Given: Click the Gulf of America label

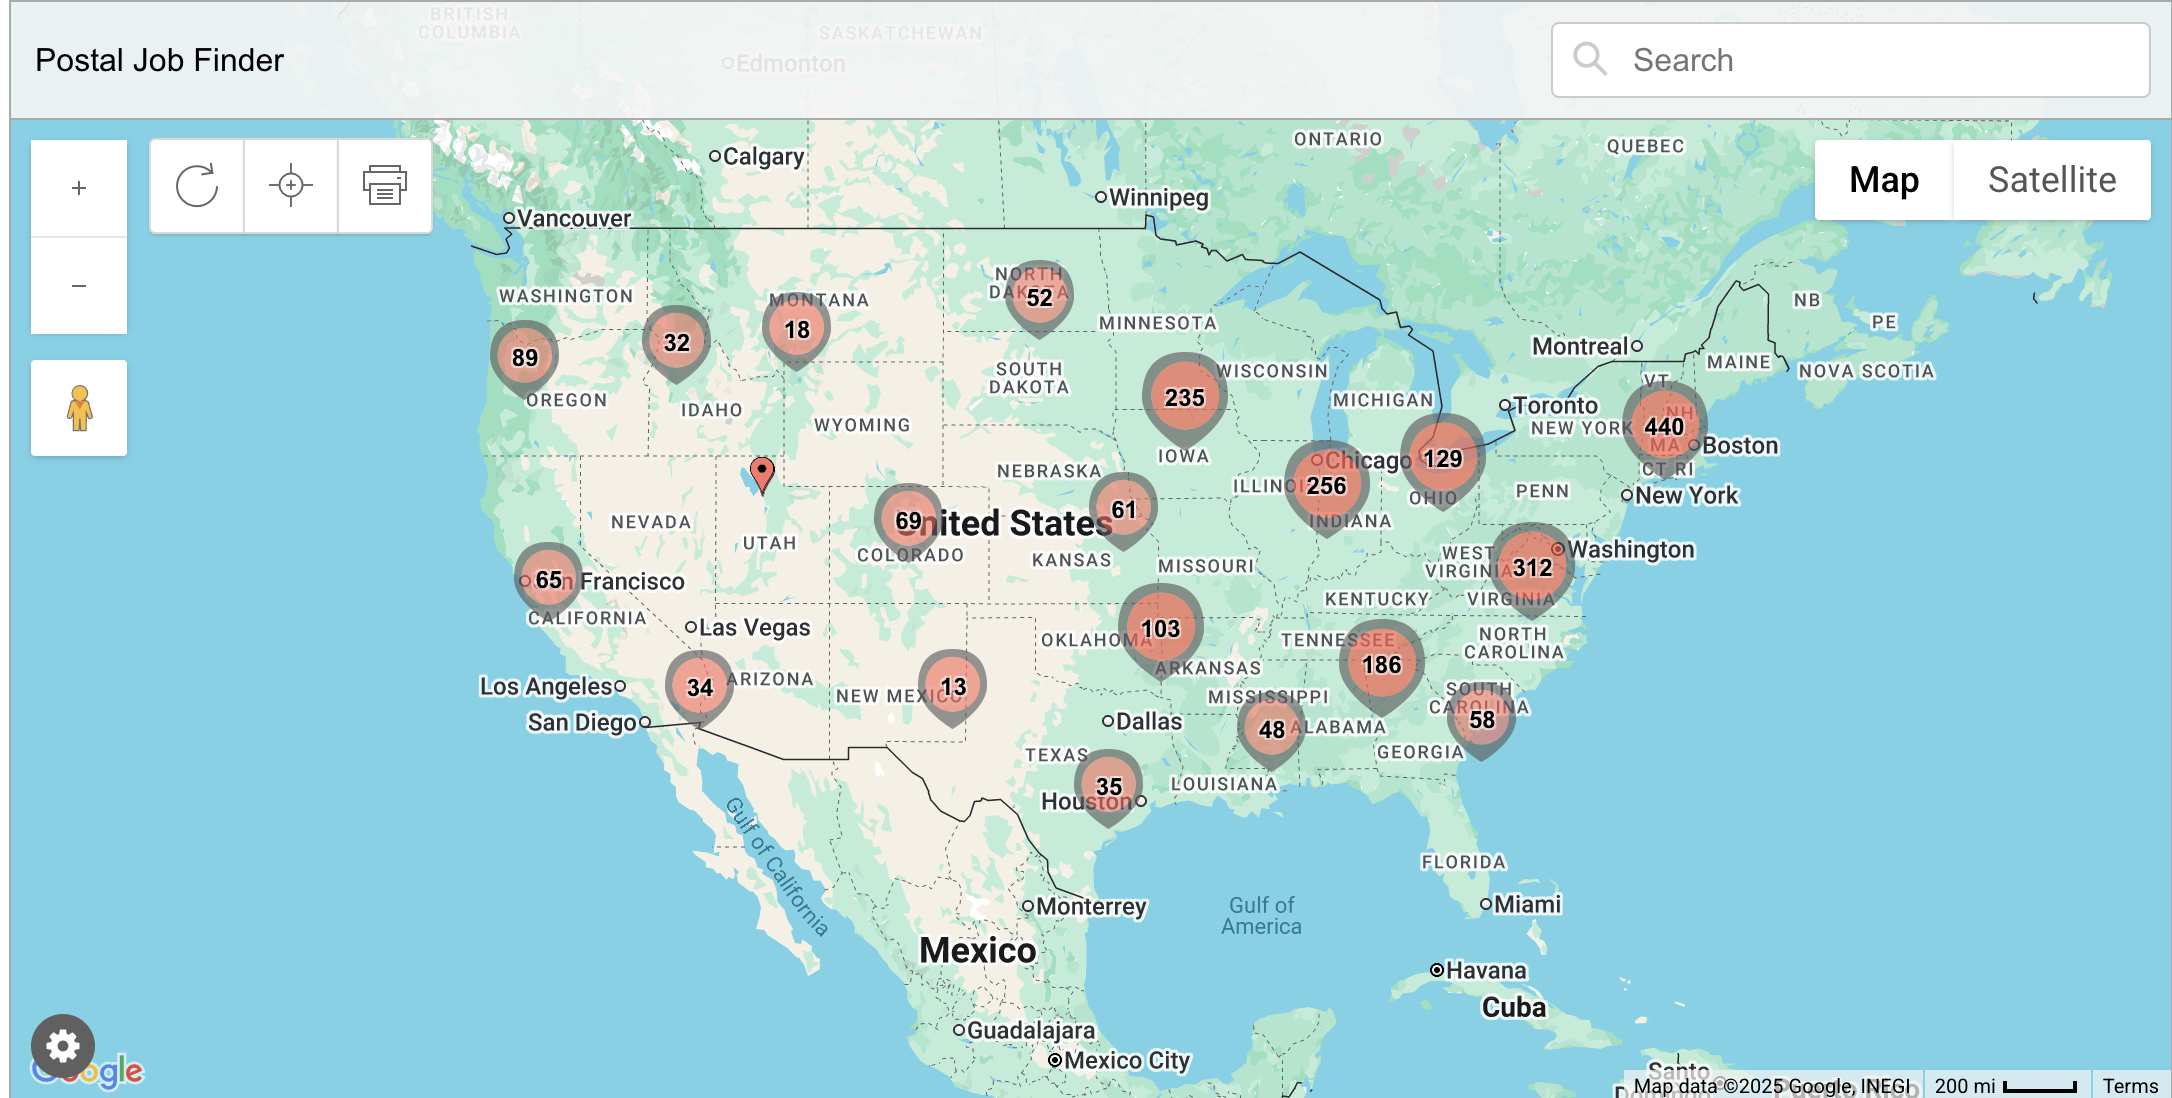Looking at the screenshot, I should [1261, 916].
